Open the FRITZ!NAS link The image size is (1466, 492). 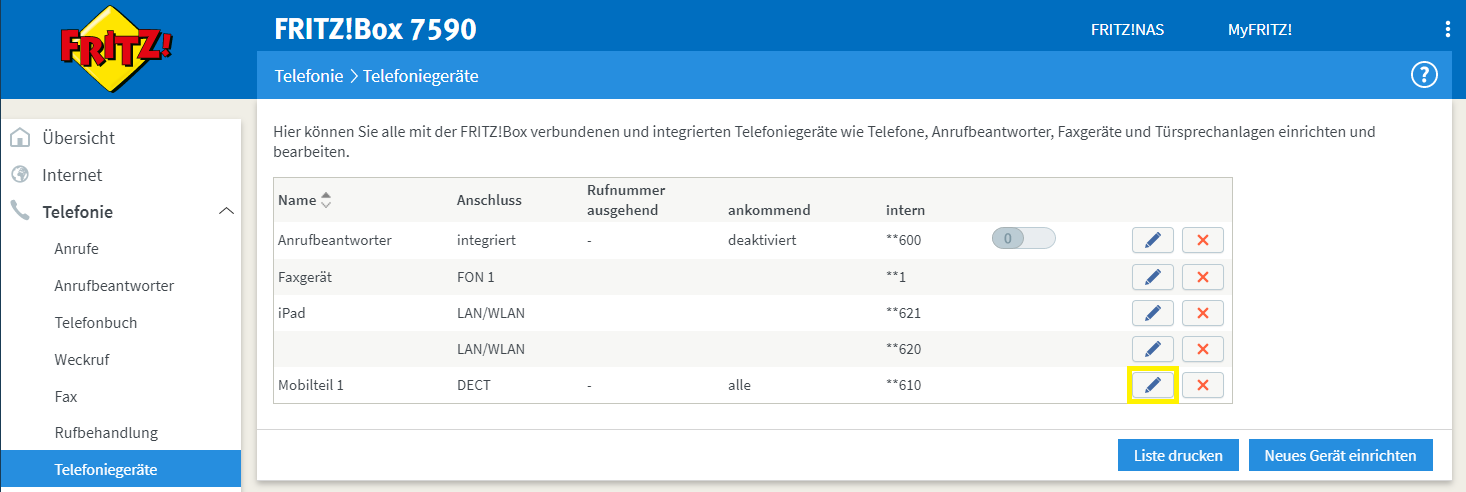click(x=1127, y=30)
